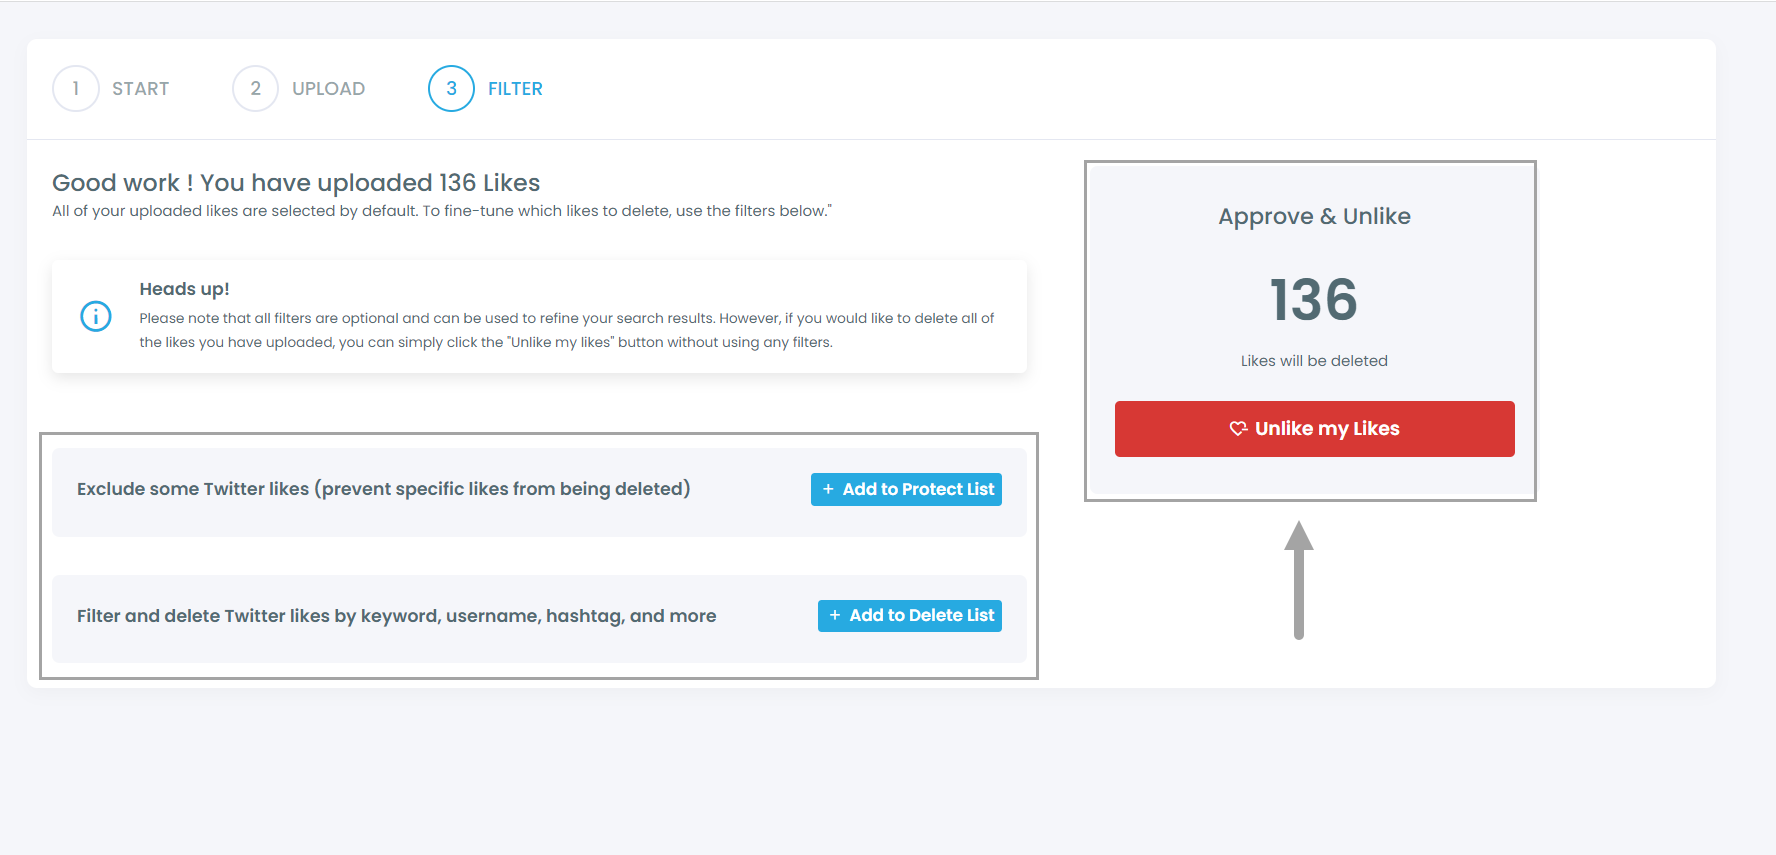Viewport: 1776px width, 855px height.
Task: Go back to the START step label
Action: (x=140, y=89)
